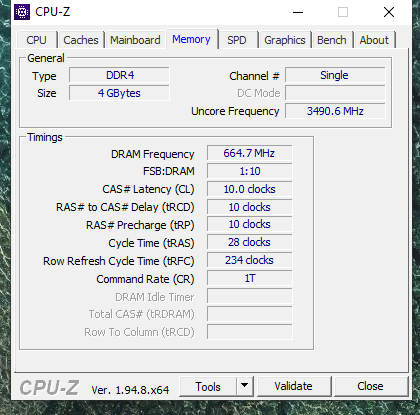Click the 1T command rate value
420x415 pixels.
[249, 278]
